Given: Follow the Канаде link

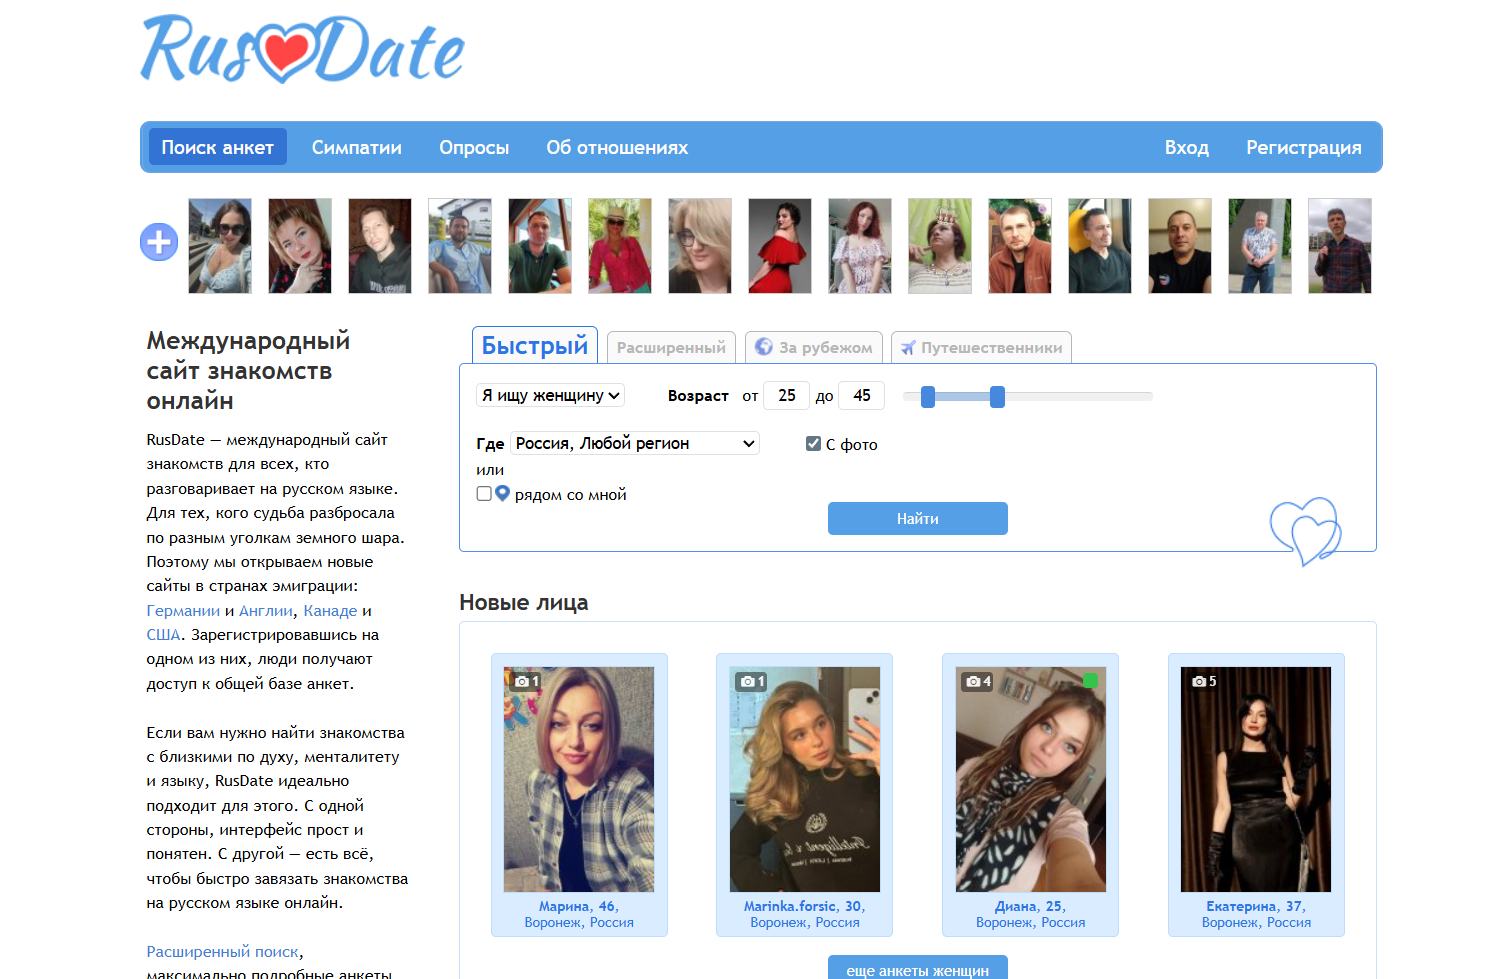Looking at the screenshot, I should click(330, 610).
